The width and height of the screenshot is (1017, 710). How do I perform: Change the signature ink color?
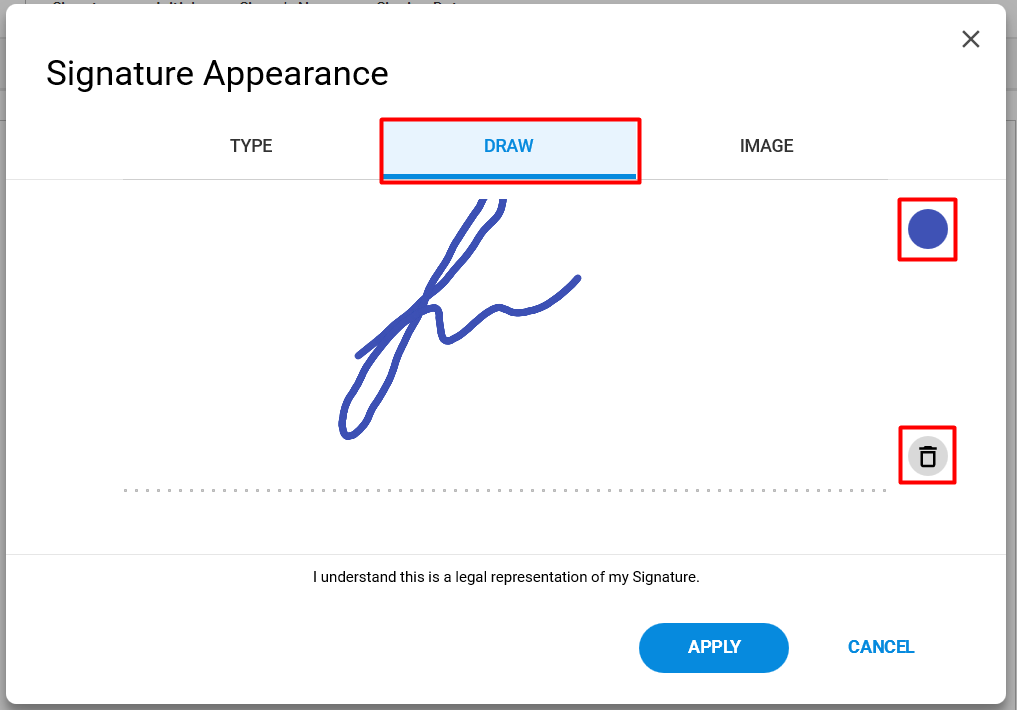(x=927, y=229)
